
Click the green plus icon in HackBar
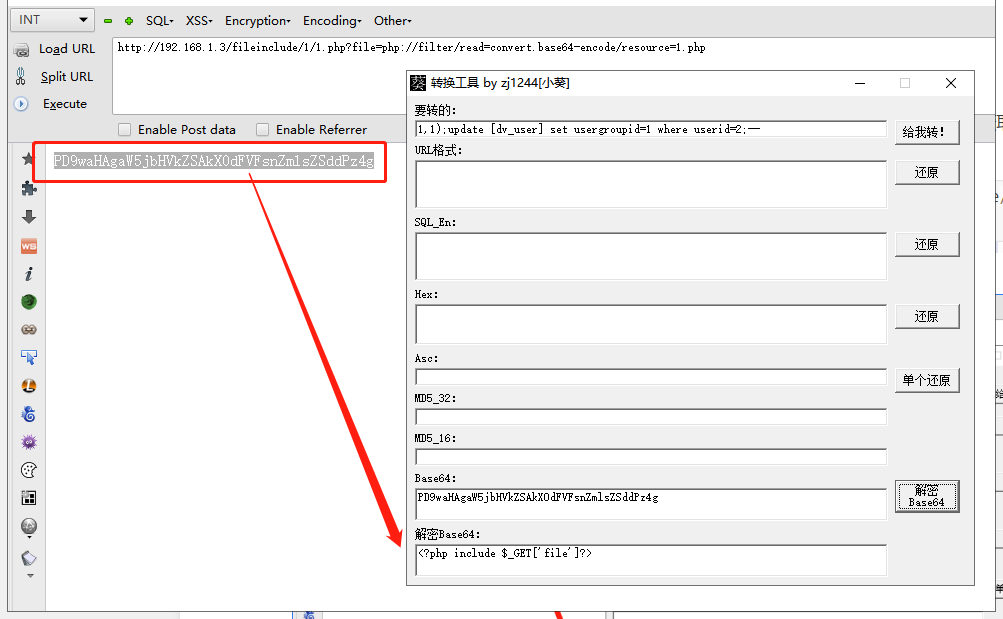pyautogui.click(x=129, y=21)
